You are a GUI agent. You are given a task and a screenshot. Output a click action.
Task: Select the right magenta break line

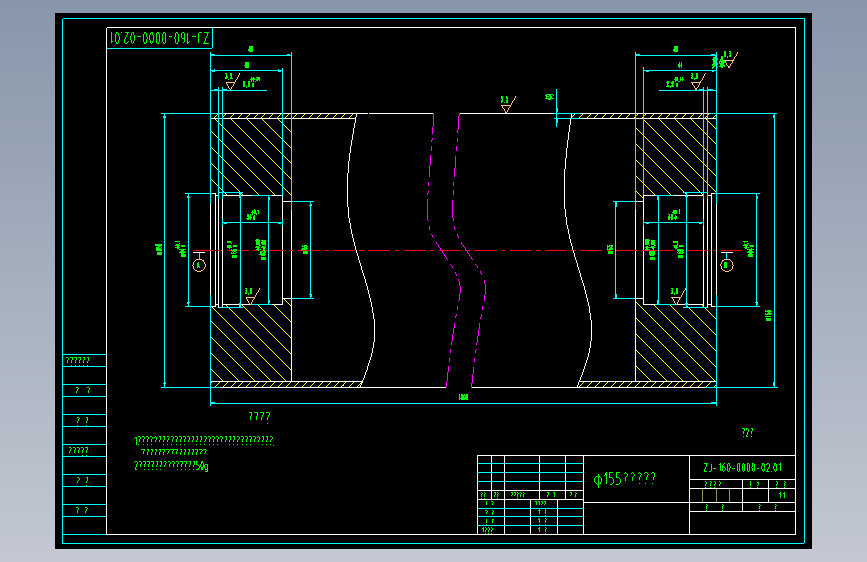(469, 250)
